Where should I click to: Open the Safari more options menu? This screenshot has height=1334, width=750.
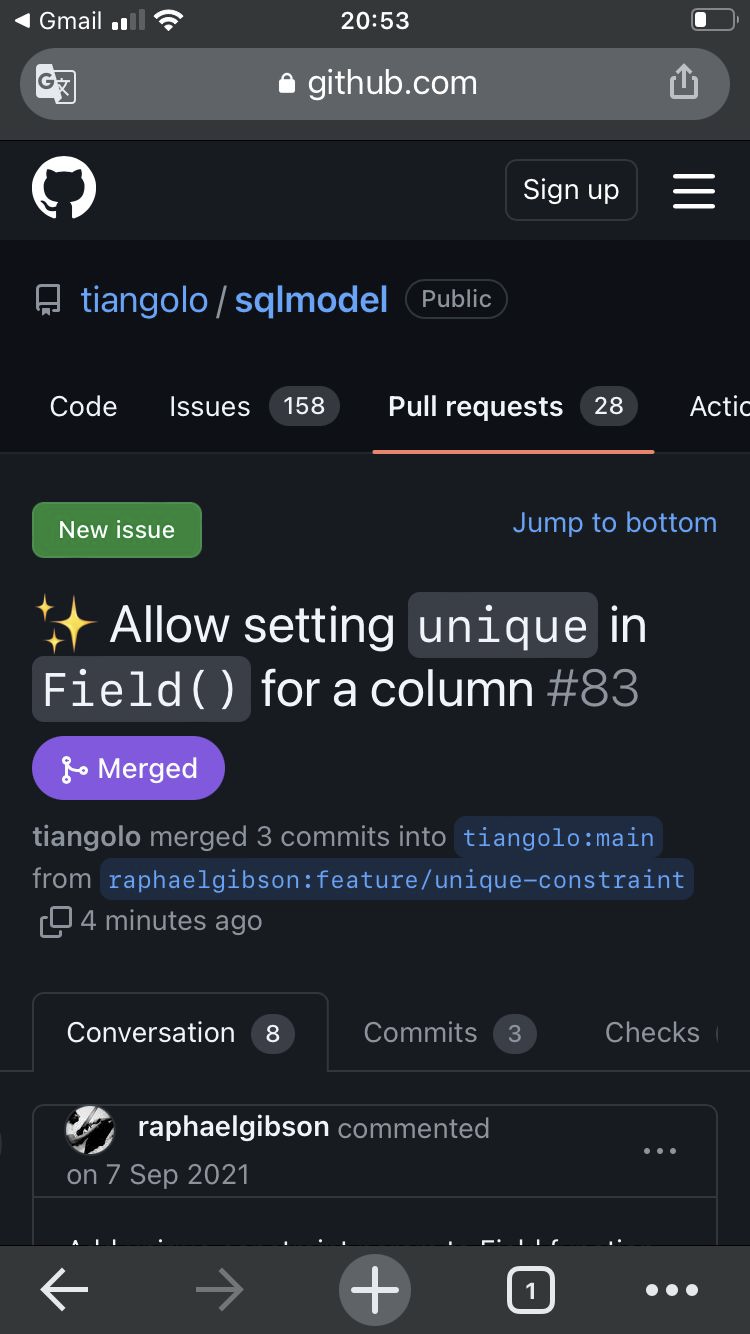coord(672,1290)
